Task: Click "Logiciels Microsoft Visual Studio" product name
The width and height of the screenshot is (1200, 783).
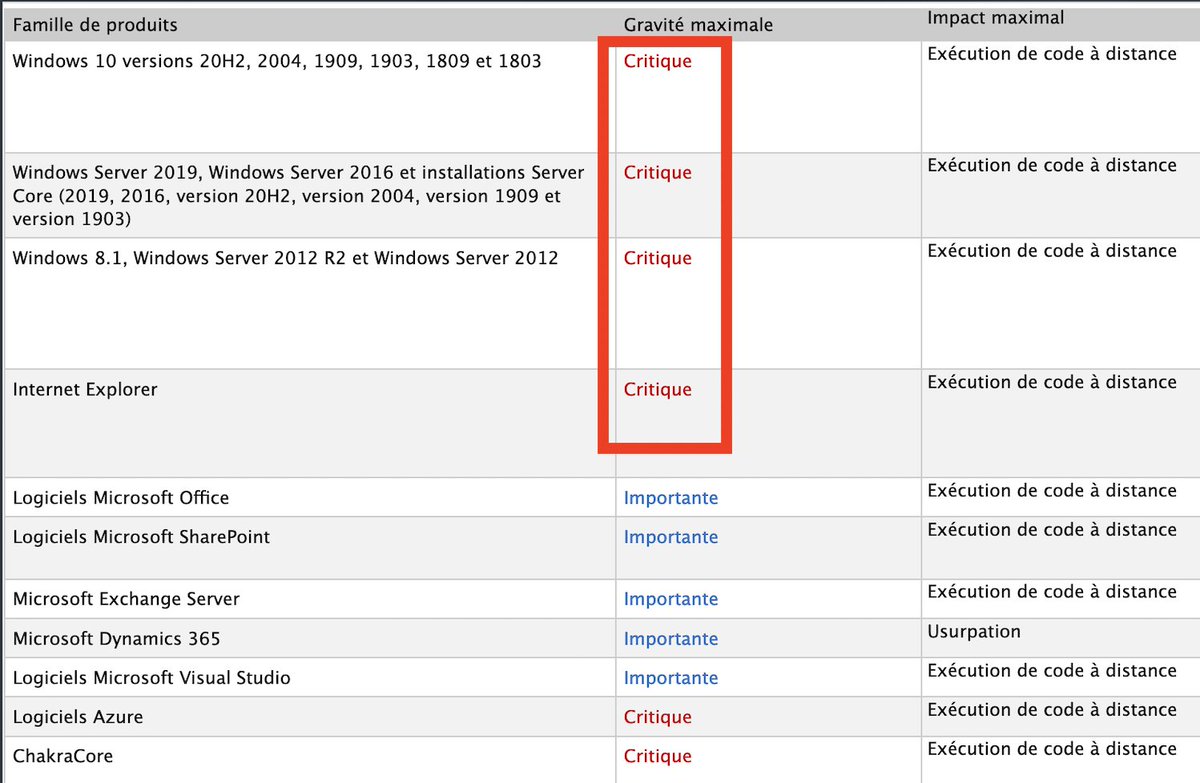Action: 151,678
